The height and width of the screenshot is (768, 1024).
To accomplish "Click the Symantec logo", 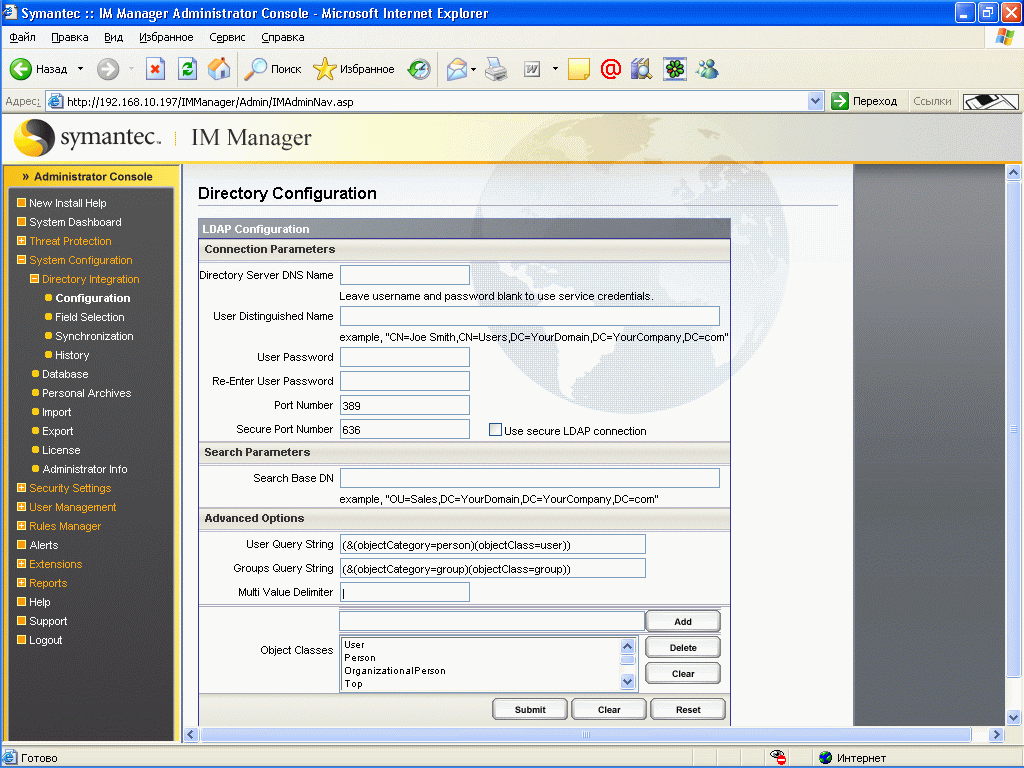I will (x=88, y=138).
